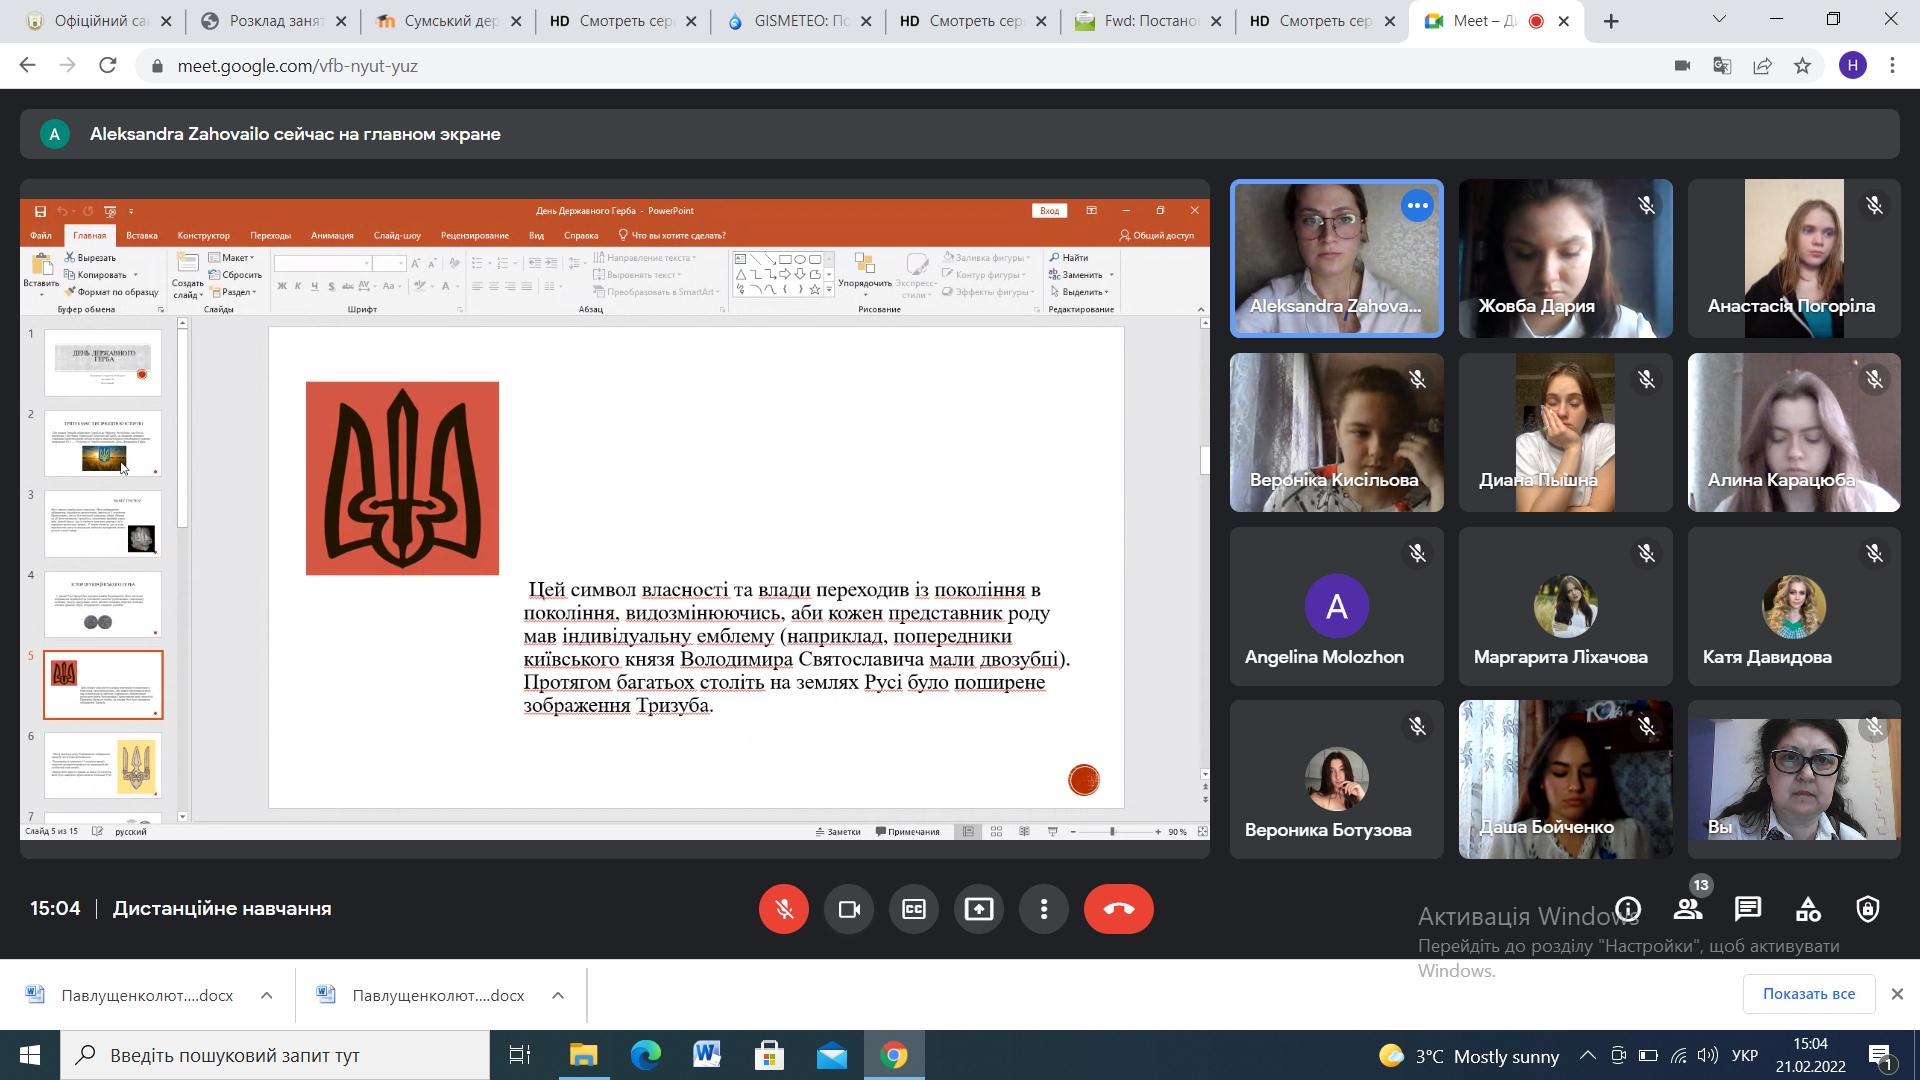Show hidden system tray icons
Viewport: 1920px width, 1080px height.
[x=1588, y=1056]
